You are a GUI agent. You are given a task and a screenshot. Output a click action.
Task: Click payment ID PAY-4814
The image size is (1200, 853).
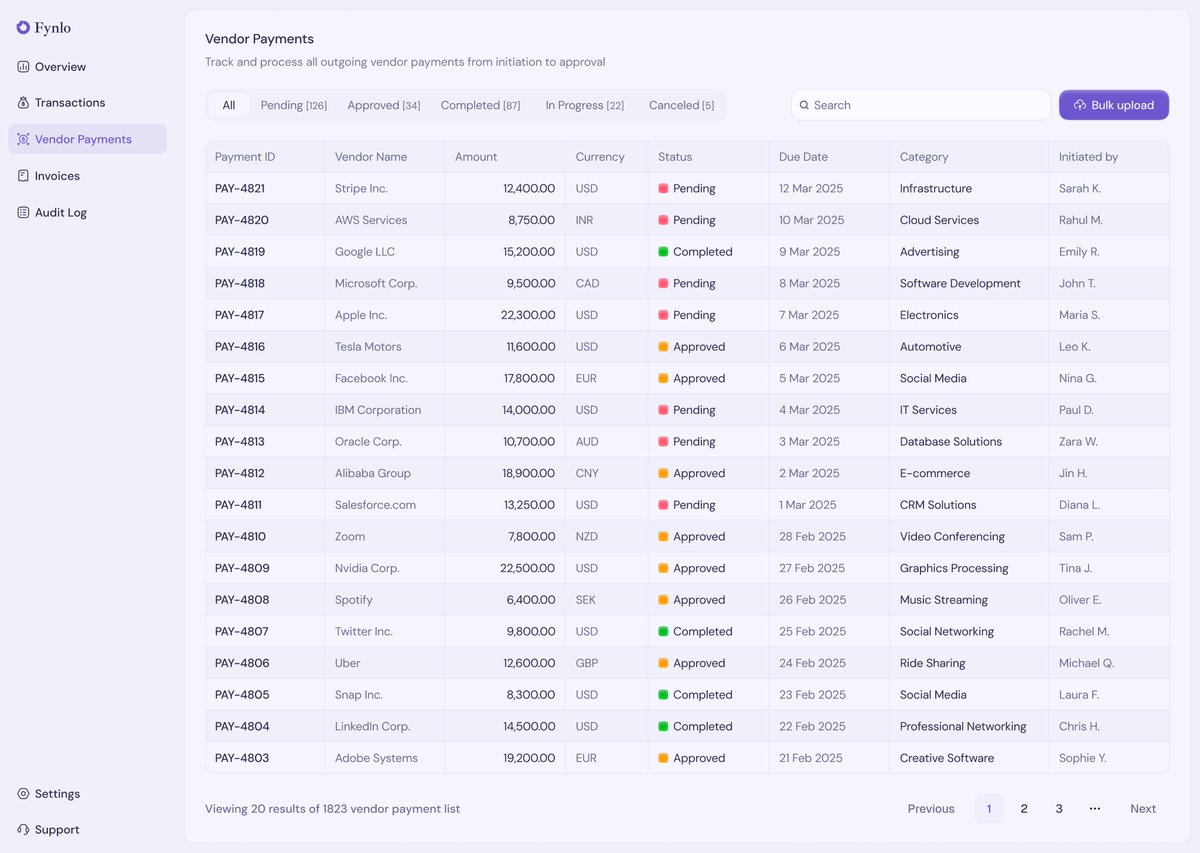(x=241, y=410)
